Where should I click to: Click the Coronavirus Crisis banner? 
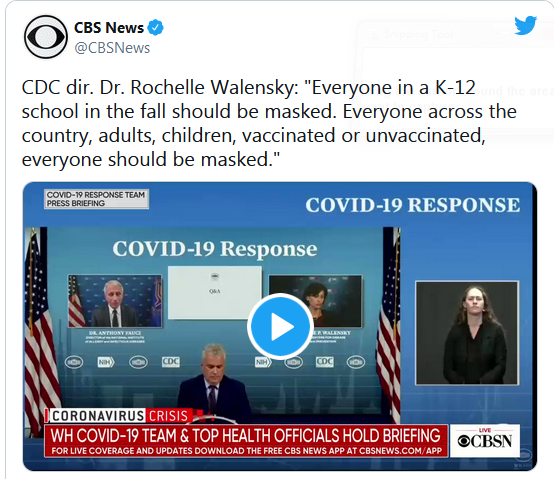(x=120, y=416)
